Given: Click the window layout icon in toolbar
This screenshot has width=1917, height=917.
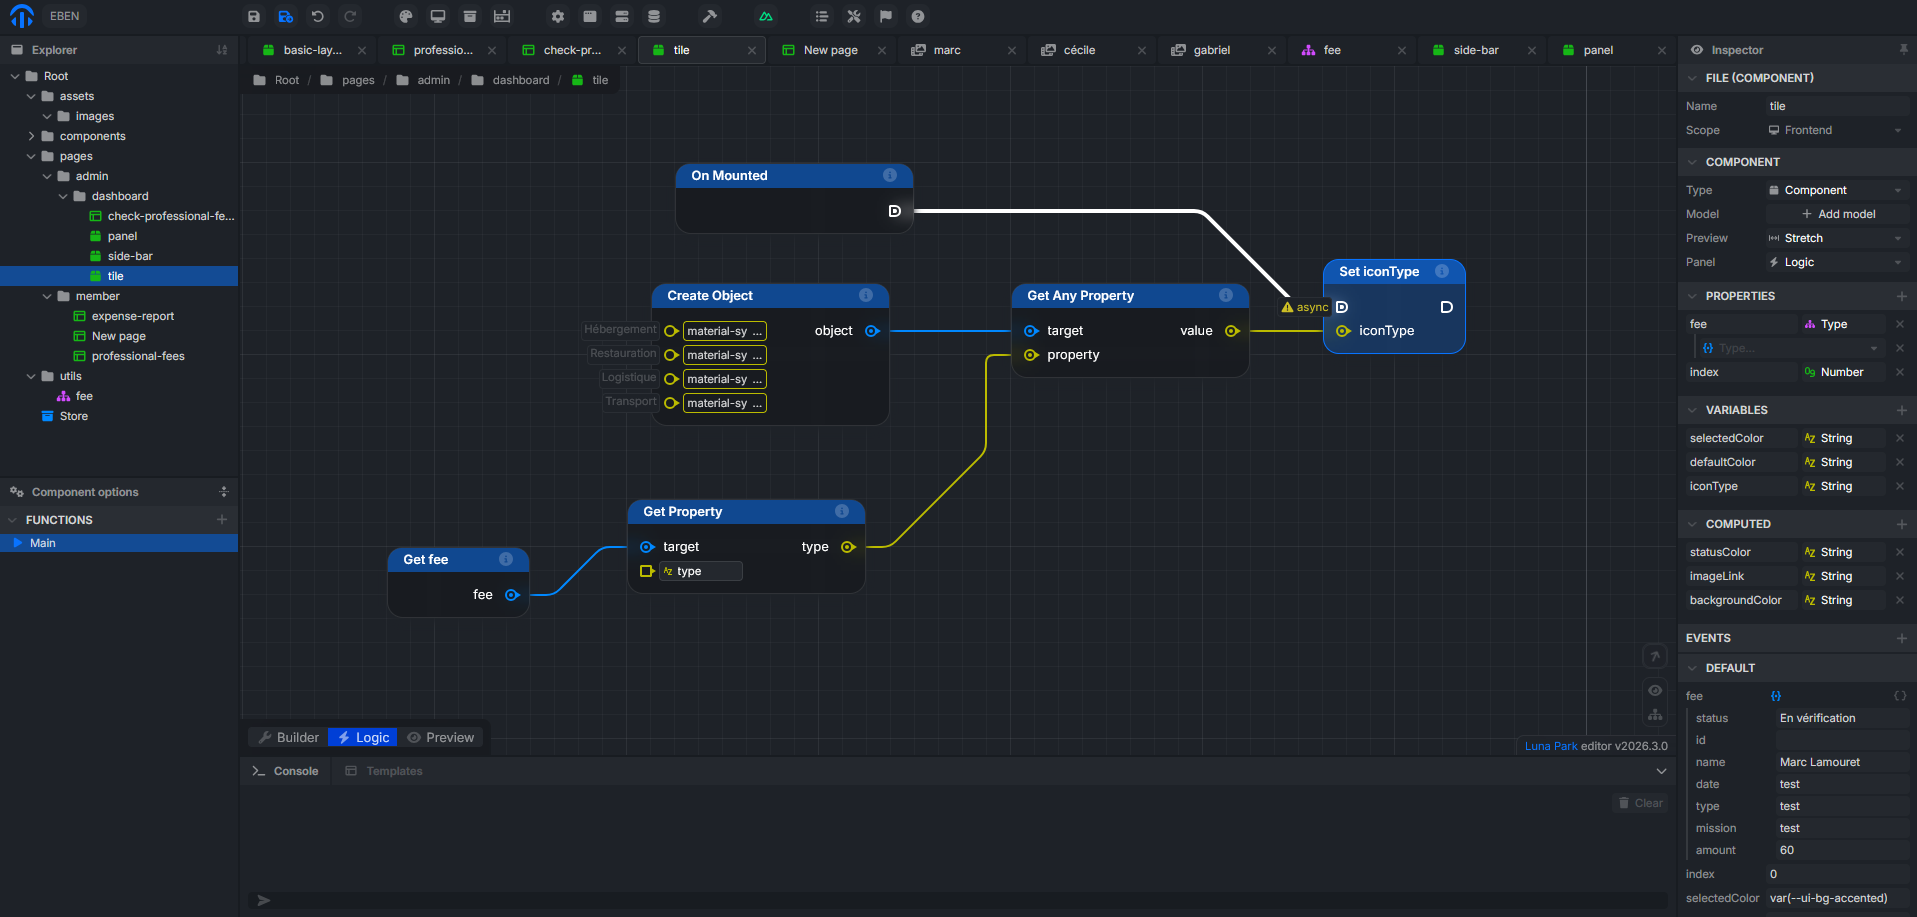Looking at the screenshot, I should coord(590,16).
